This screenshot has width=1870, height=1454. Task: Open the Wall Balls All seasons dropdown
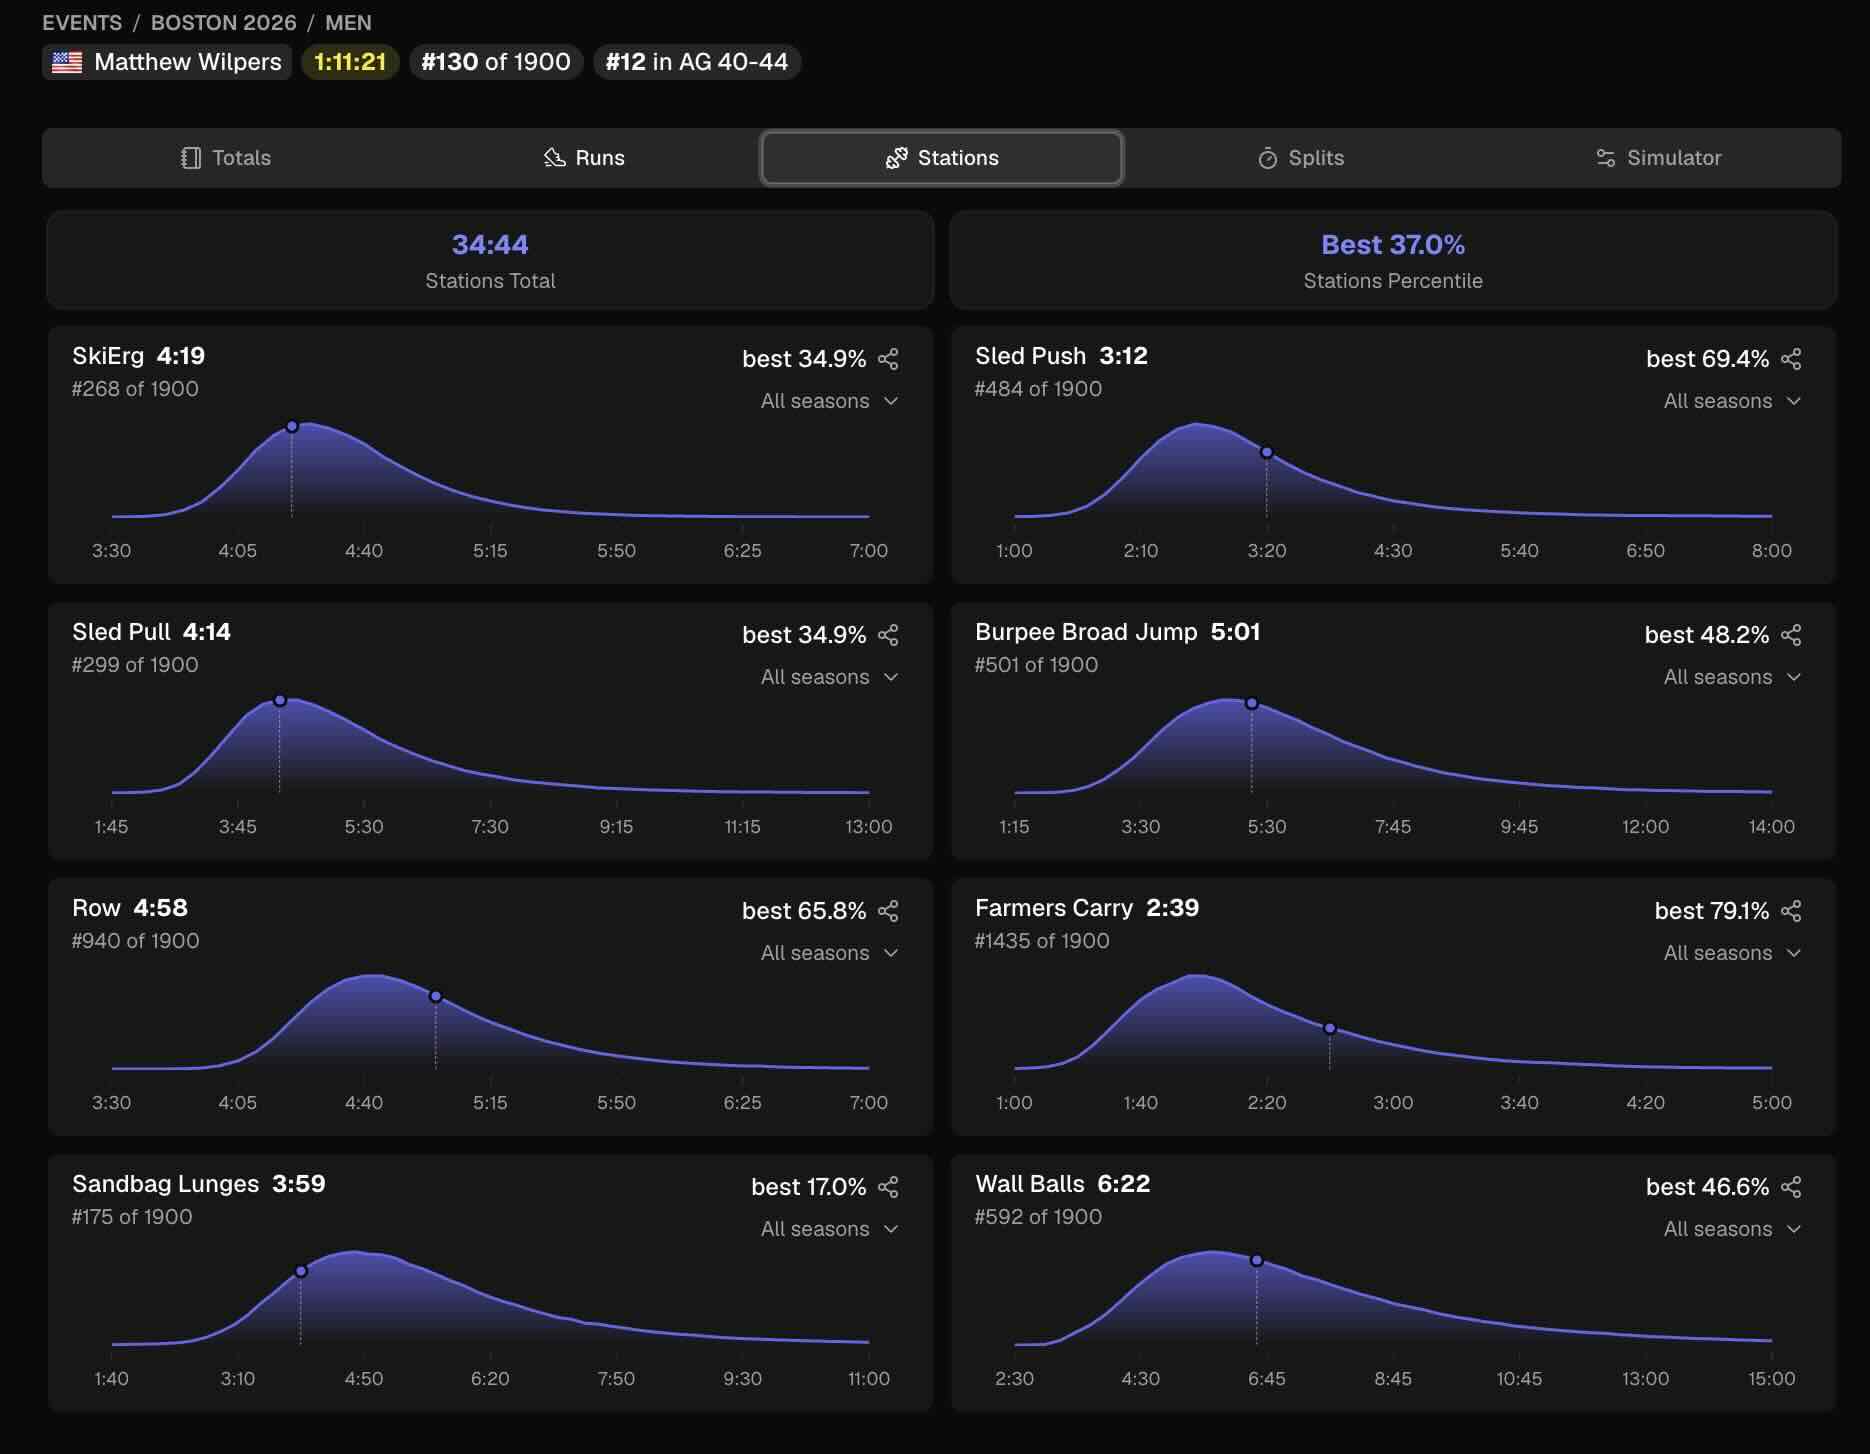[x=1732, y=1229]
